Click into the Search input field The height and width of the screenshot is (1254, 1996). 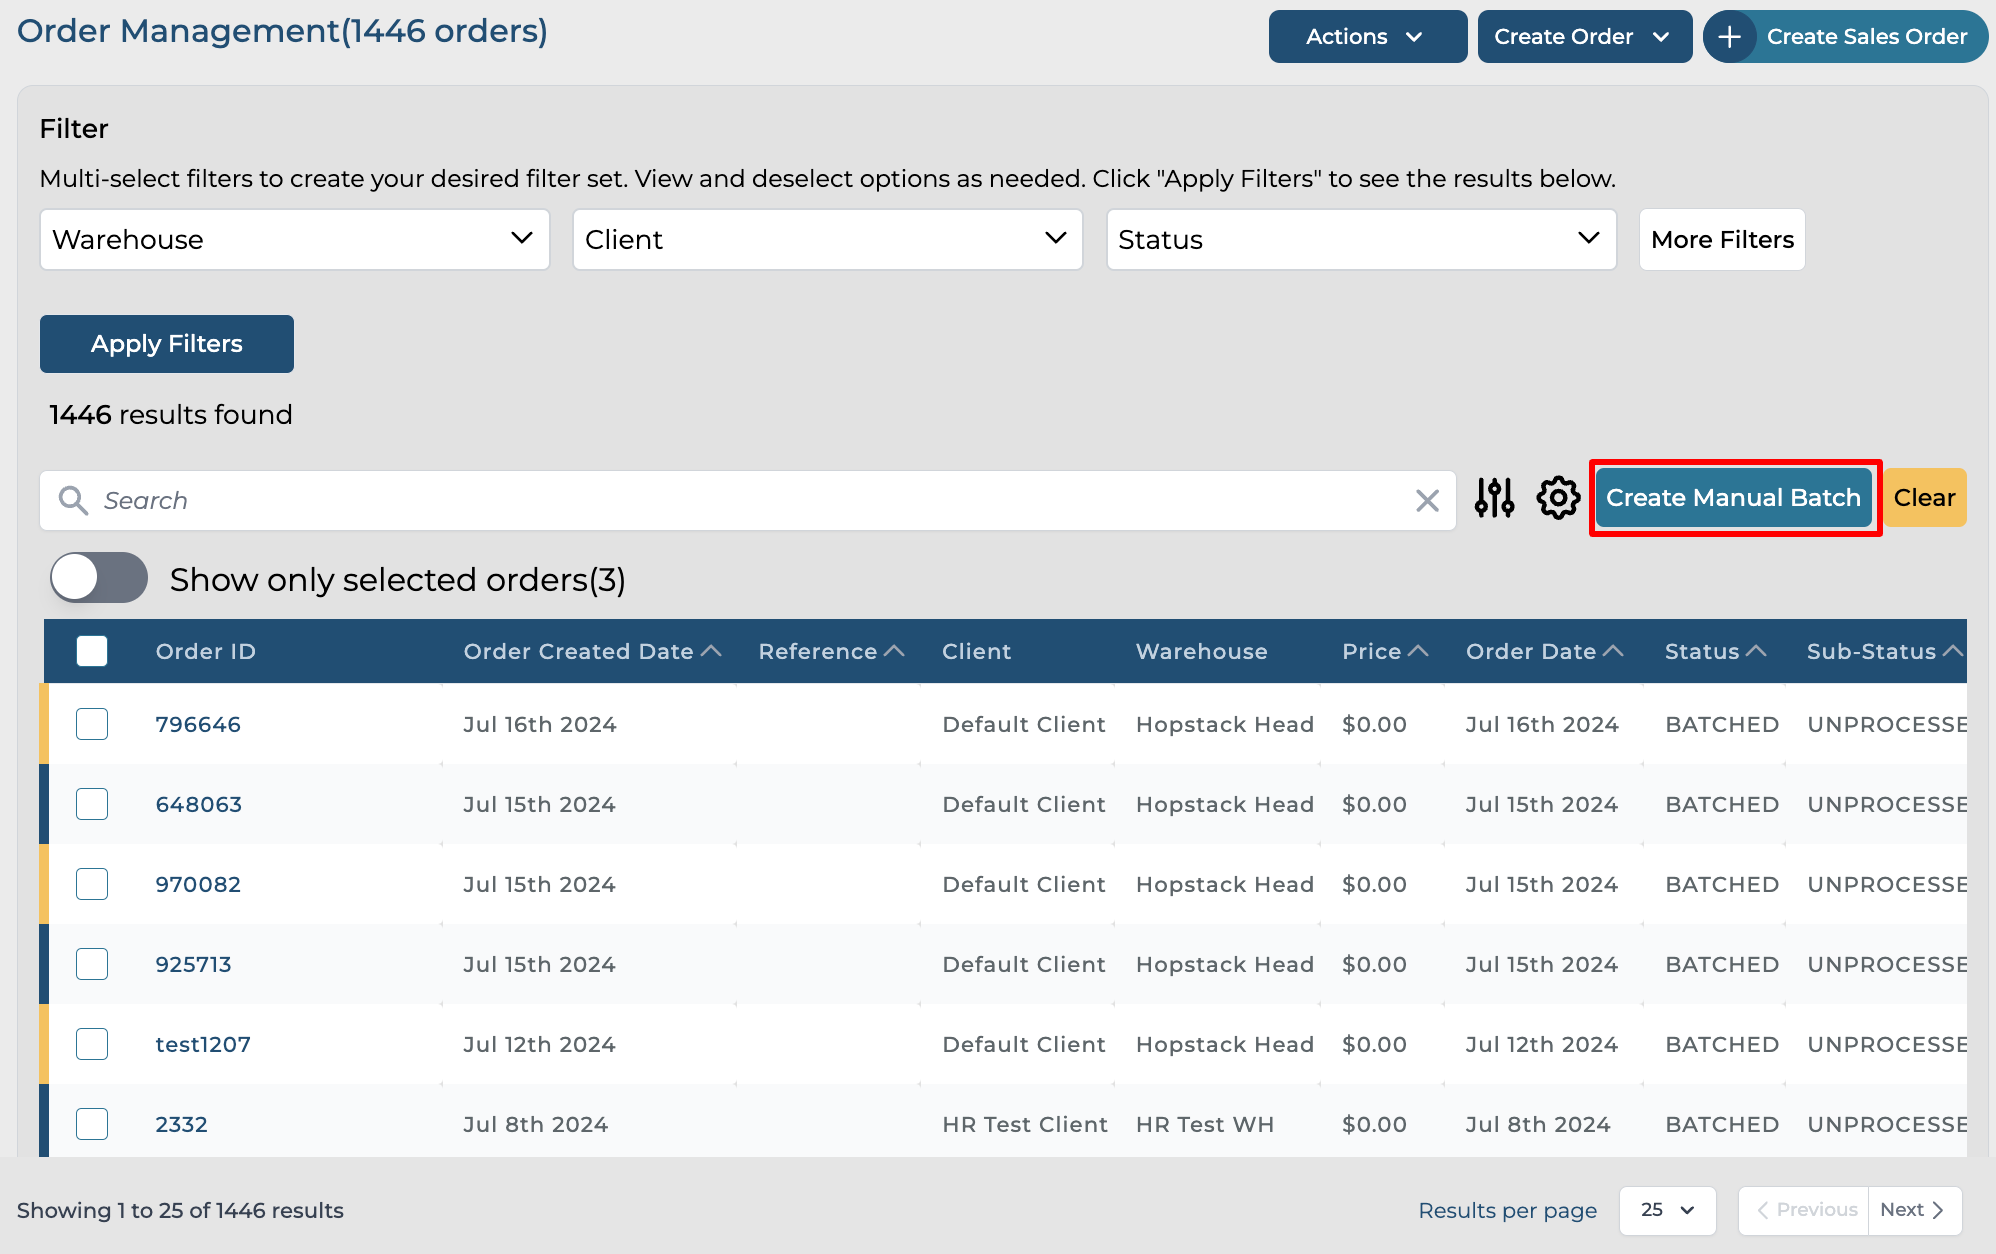(740, 500)
